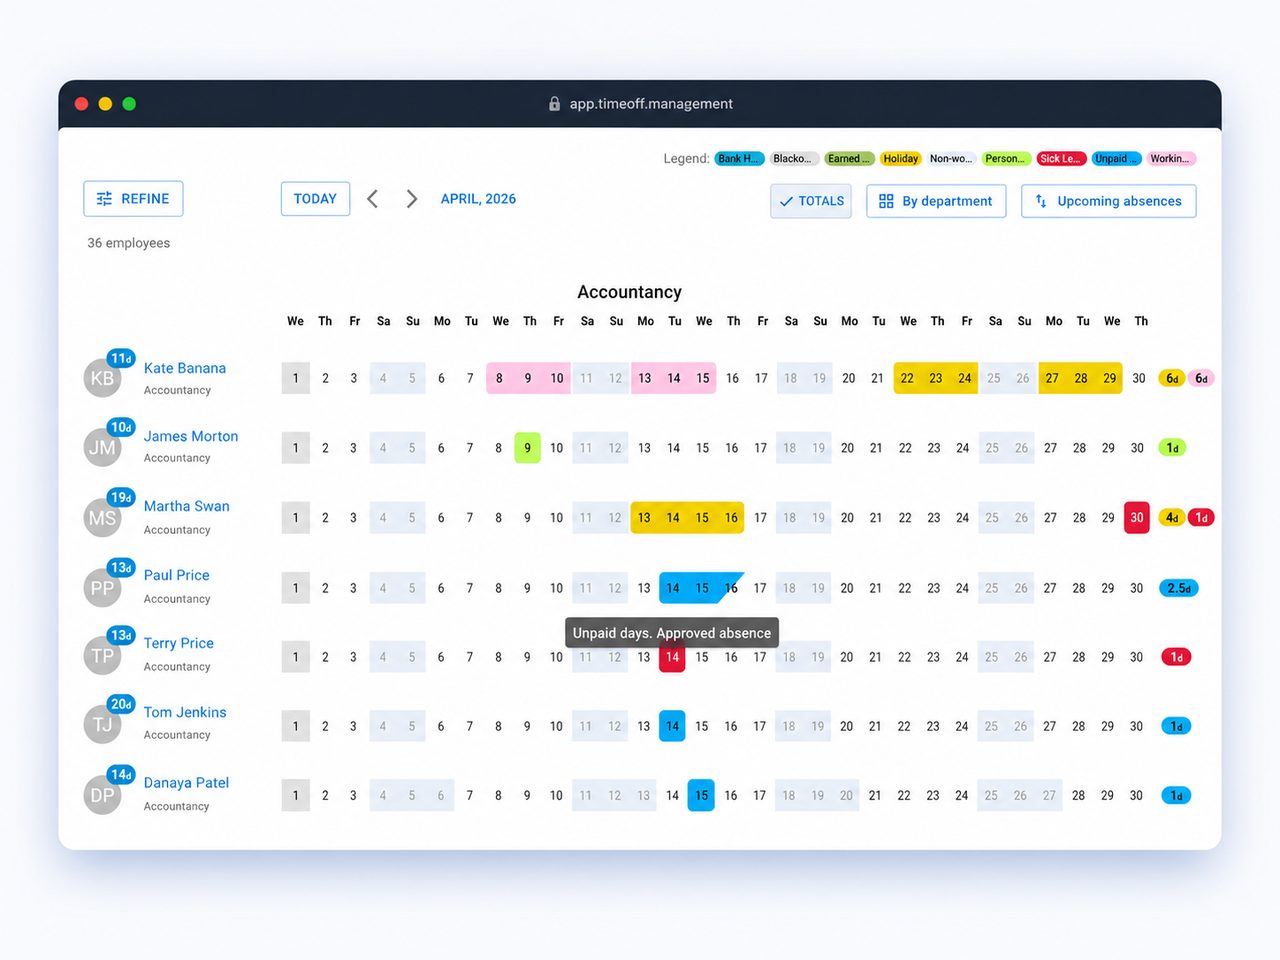Select Martha Swan's yellow holiday day 13
Screen dimensions: 1280x960
(644, 518)
